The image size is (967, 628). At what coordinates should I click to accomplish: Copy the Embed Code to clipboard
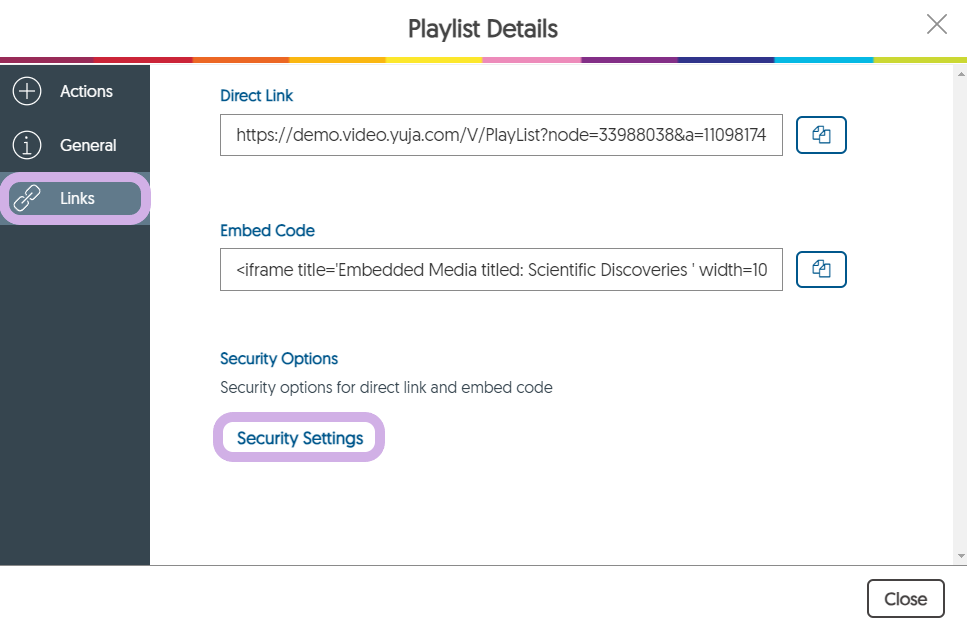821,269
